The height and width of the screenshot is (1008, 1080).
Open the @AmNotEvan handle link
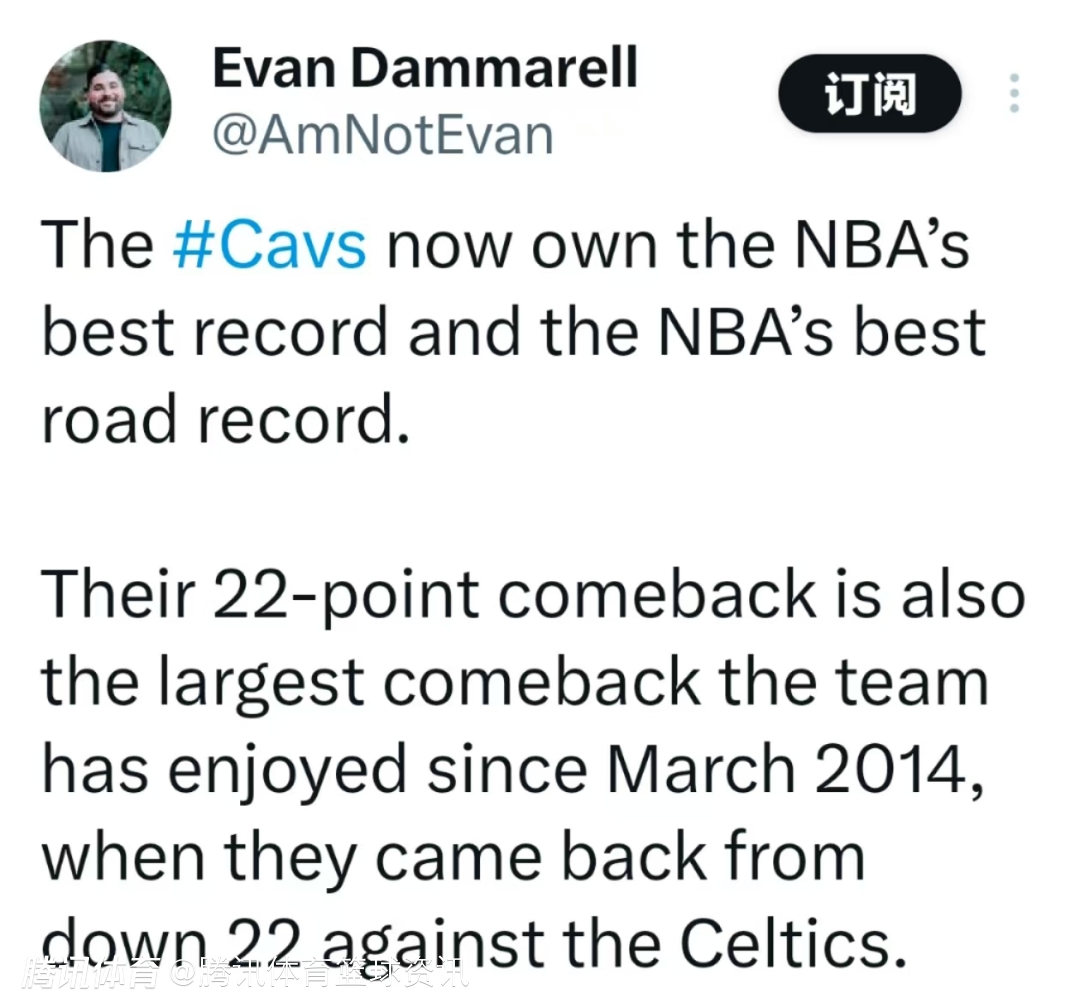(x=382, y=134)
